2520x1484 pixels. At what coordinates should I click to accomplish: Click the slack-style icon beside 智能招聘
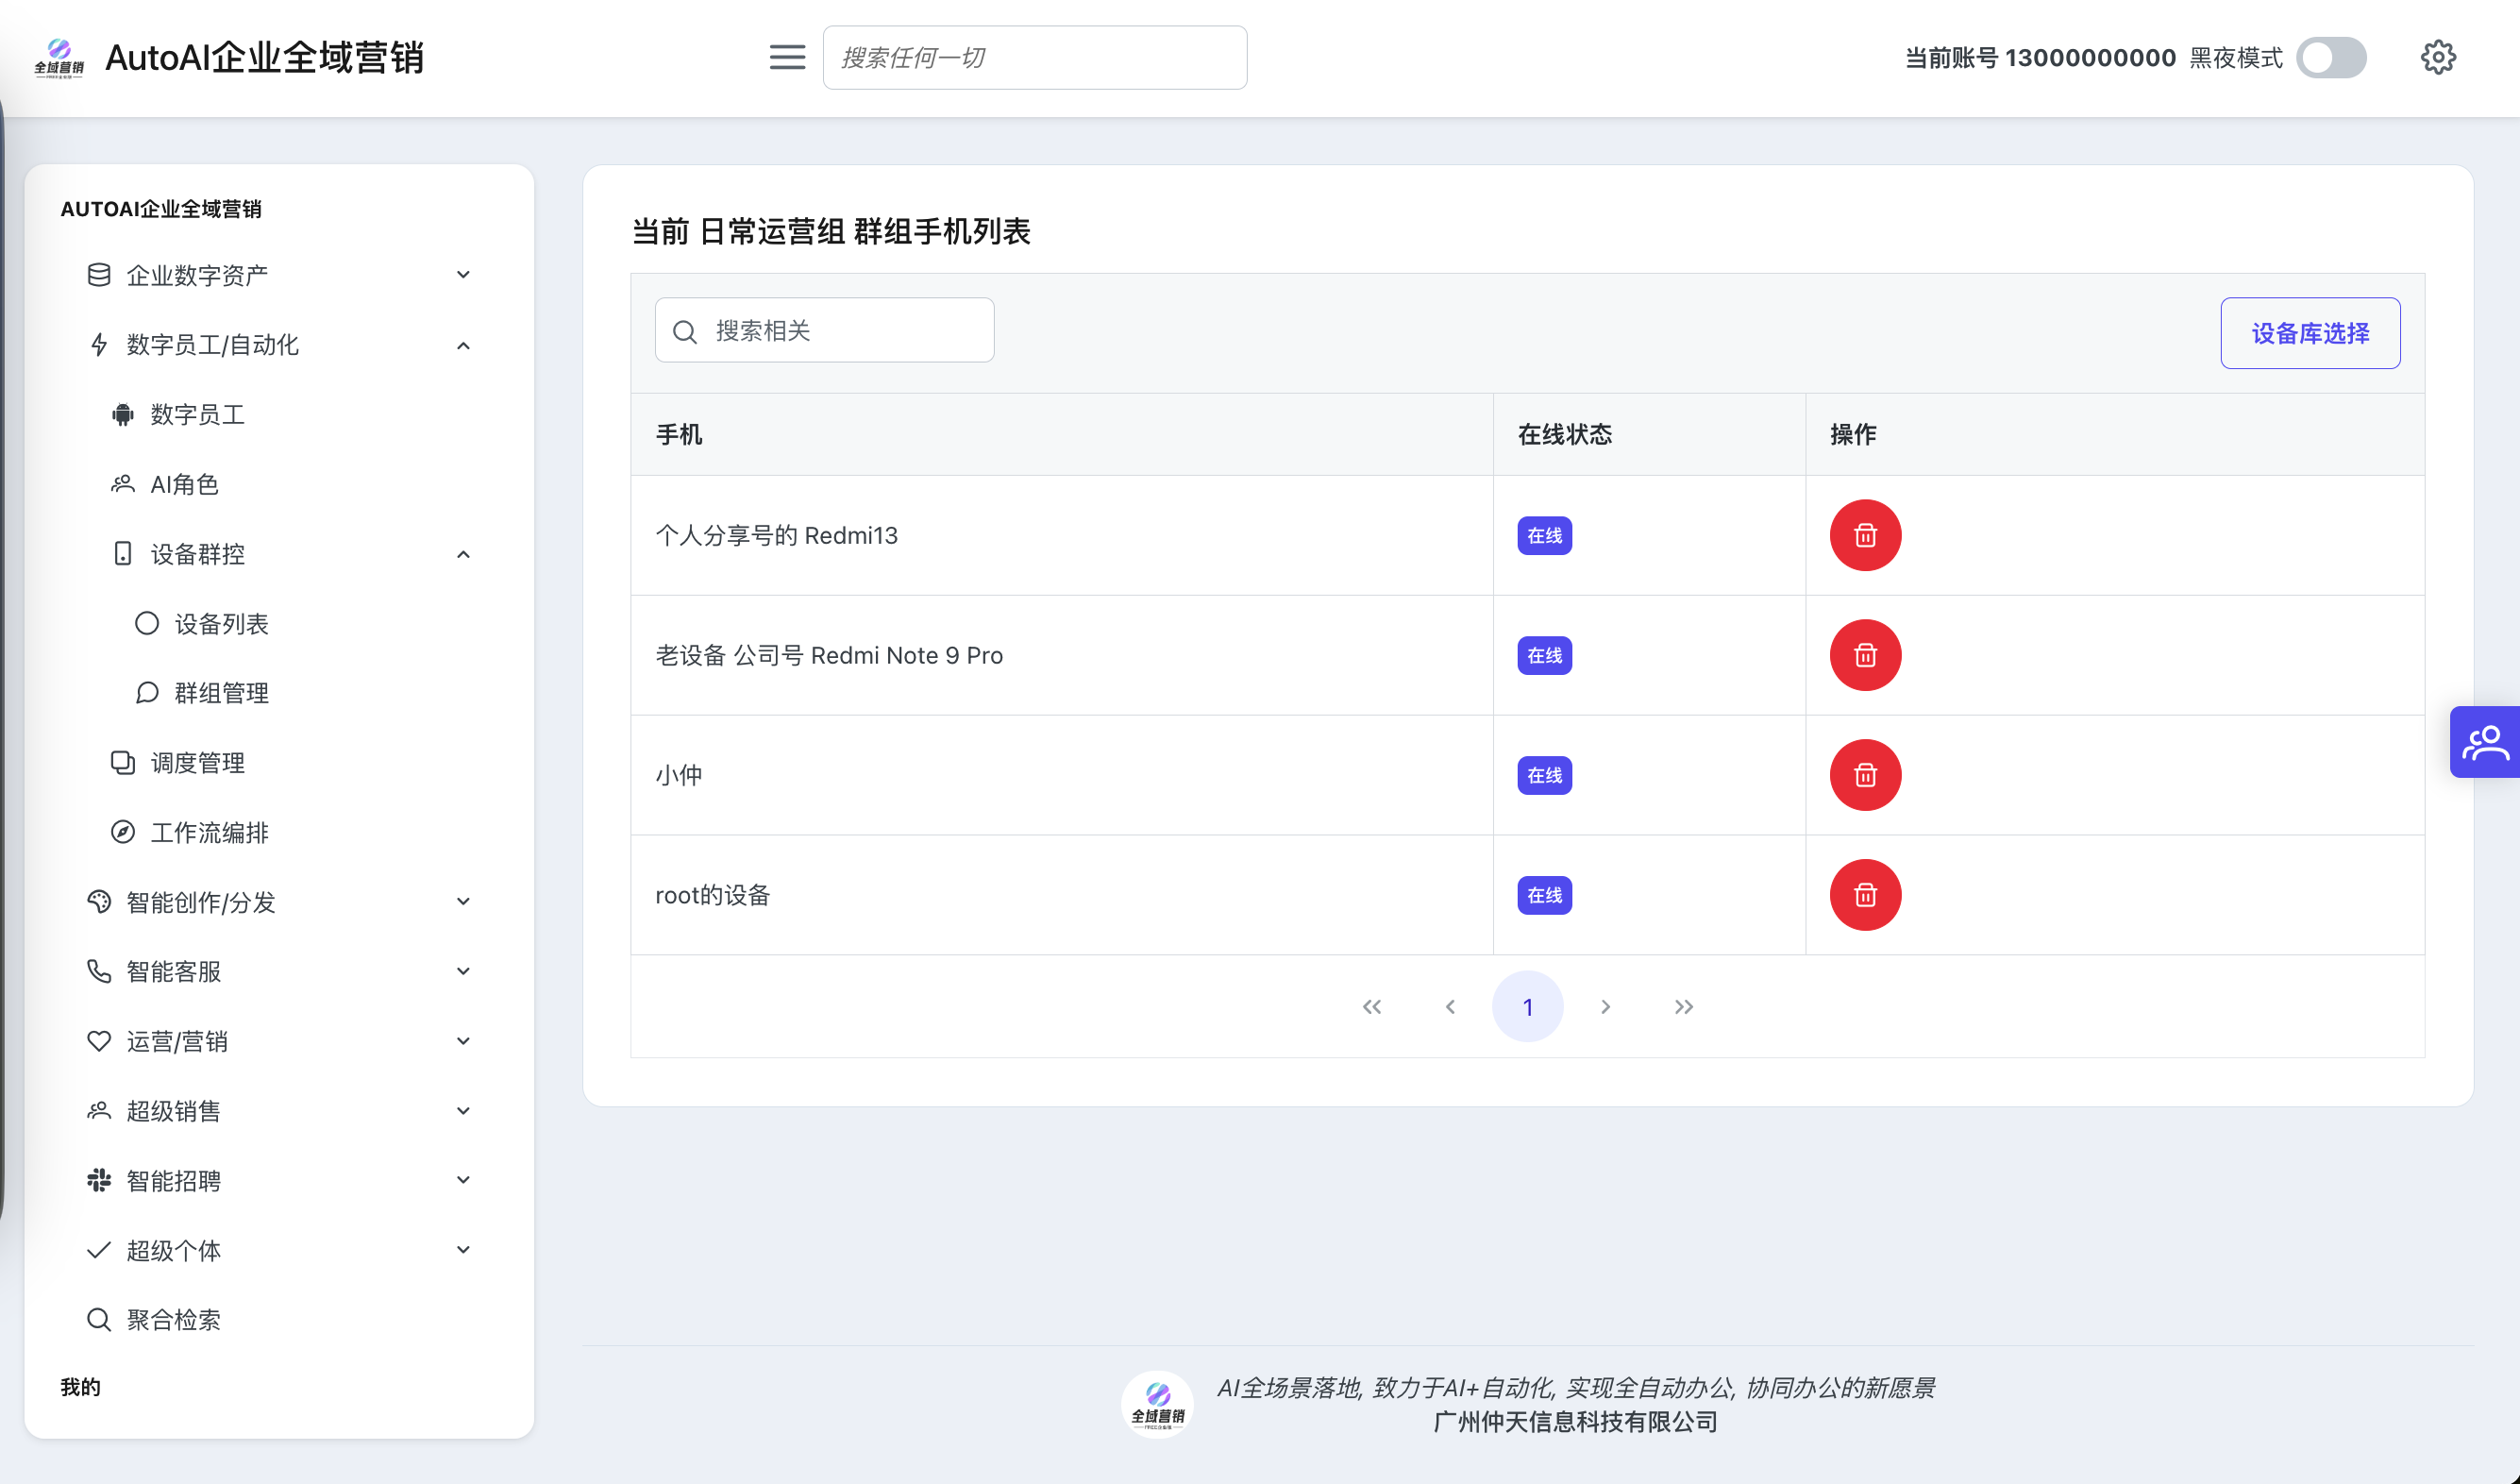tap(98, 1180)
